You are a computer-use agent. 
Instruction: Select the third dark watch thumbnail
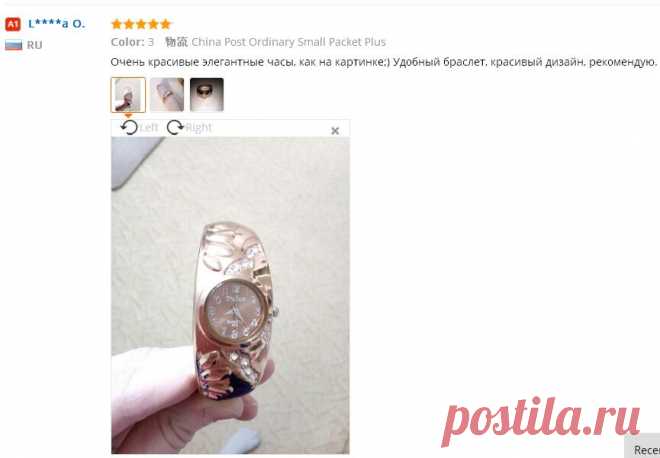pyautogui.click(x=207, y=95)
